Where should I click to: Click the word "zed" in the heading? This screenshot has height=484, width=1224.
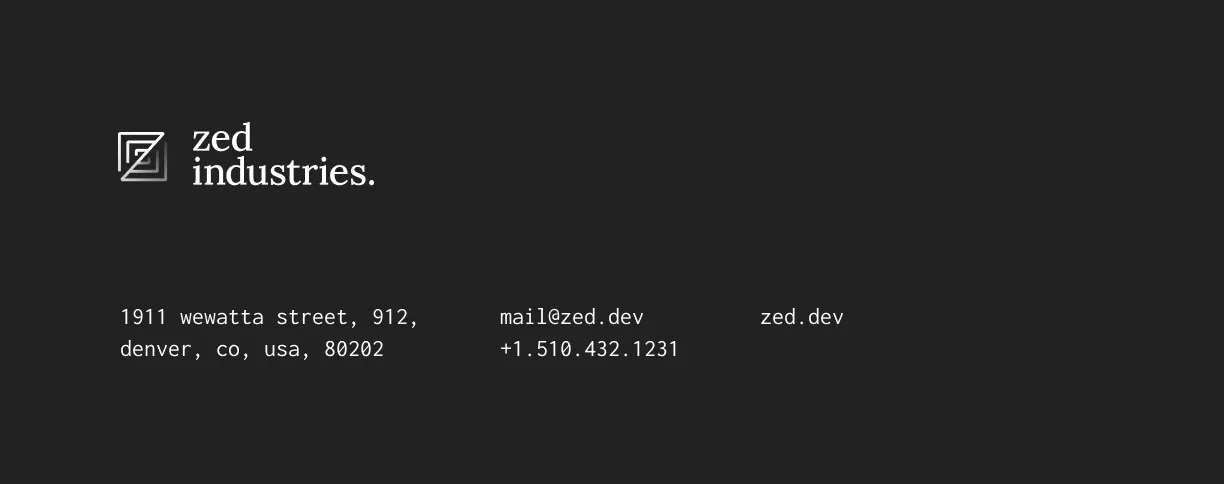[x=222, y=138]
